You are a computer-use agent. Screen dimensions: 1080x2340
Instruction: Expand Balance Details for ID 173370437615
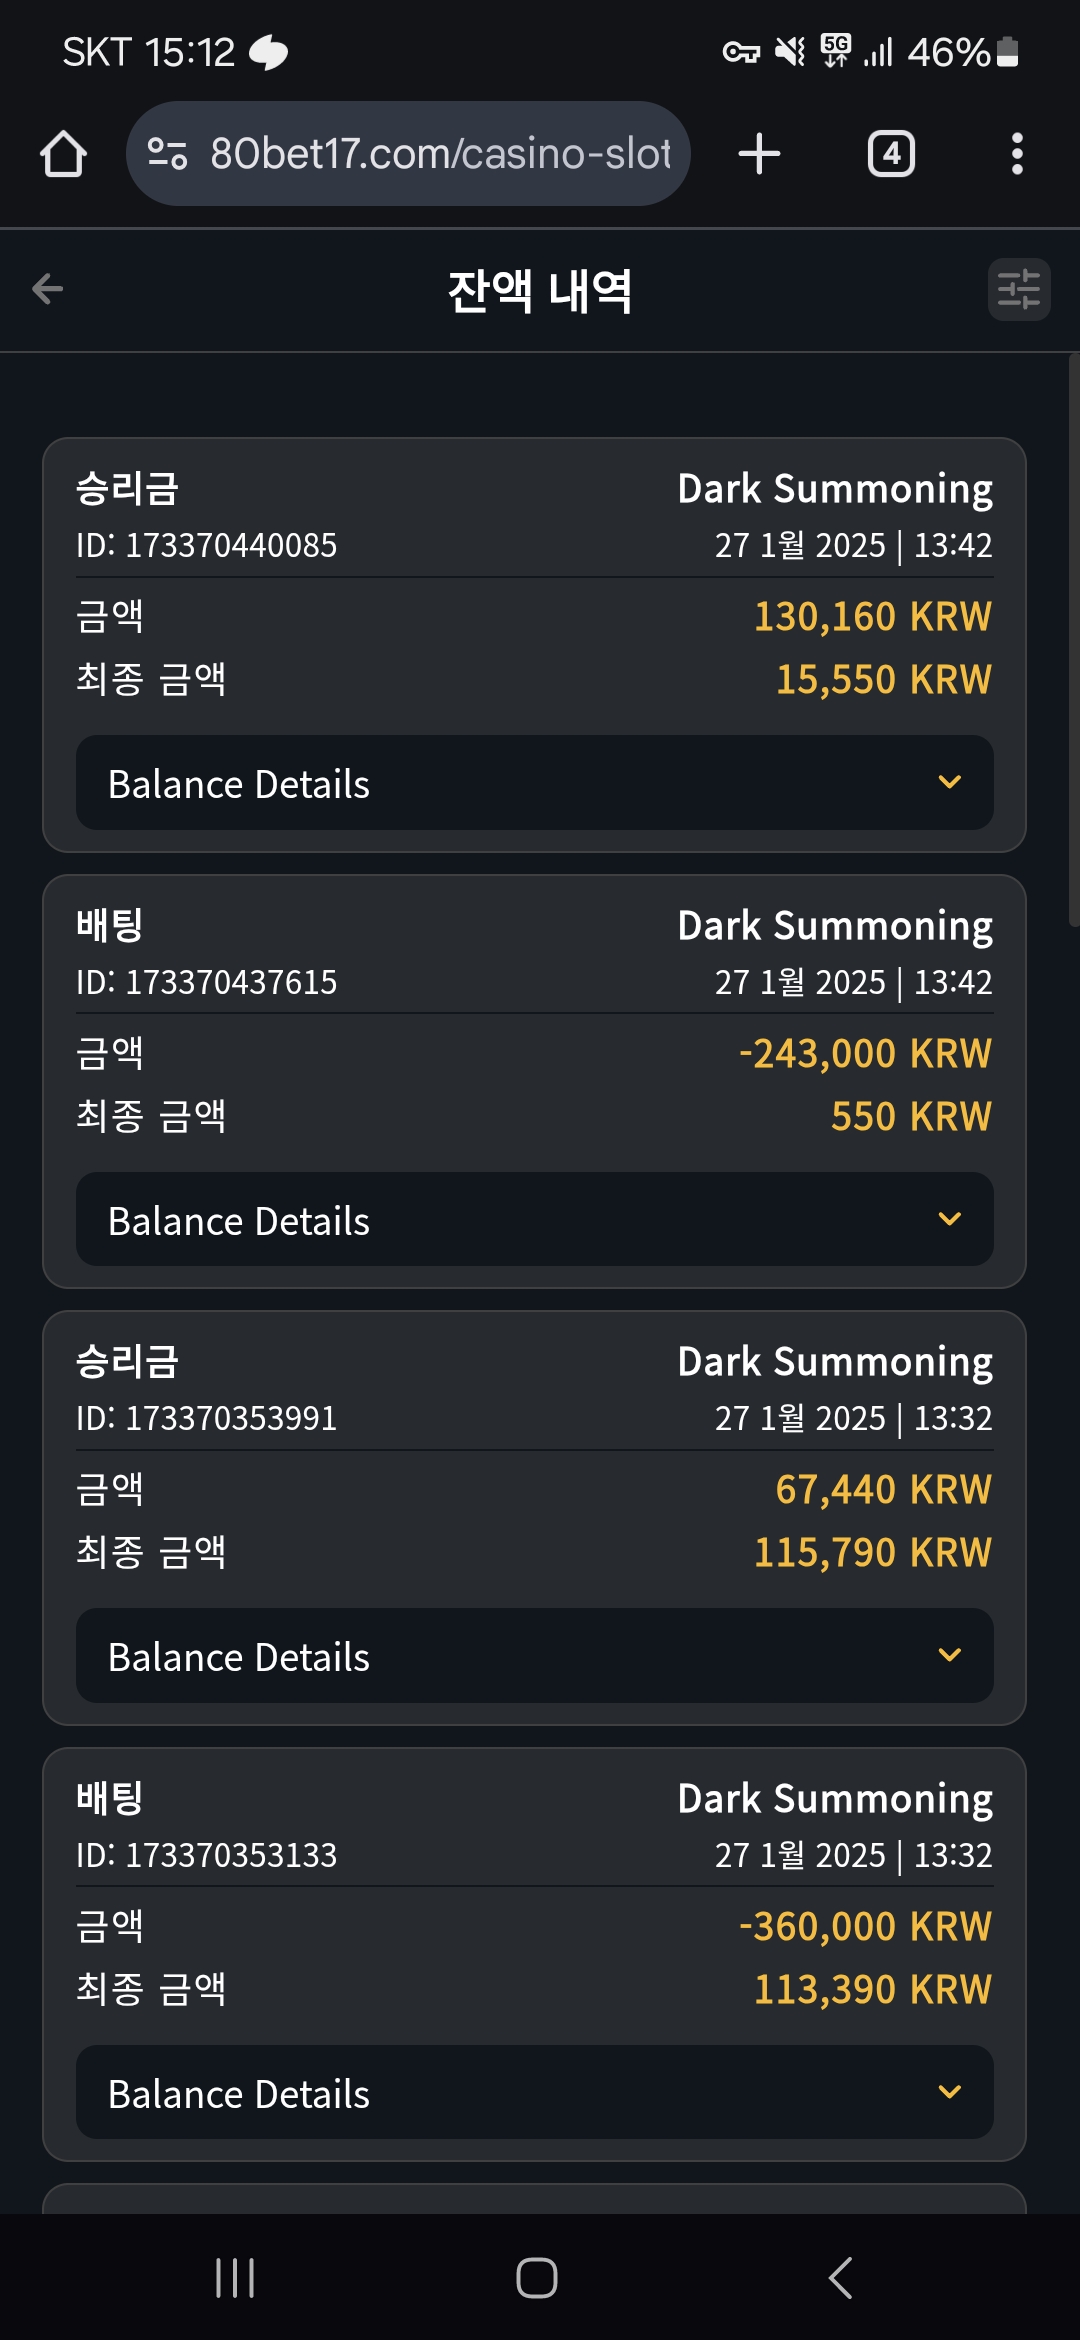pyautogui.click(x=535, y=1220)
